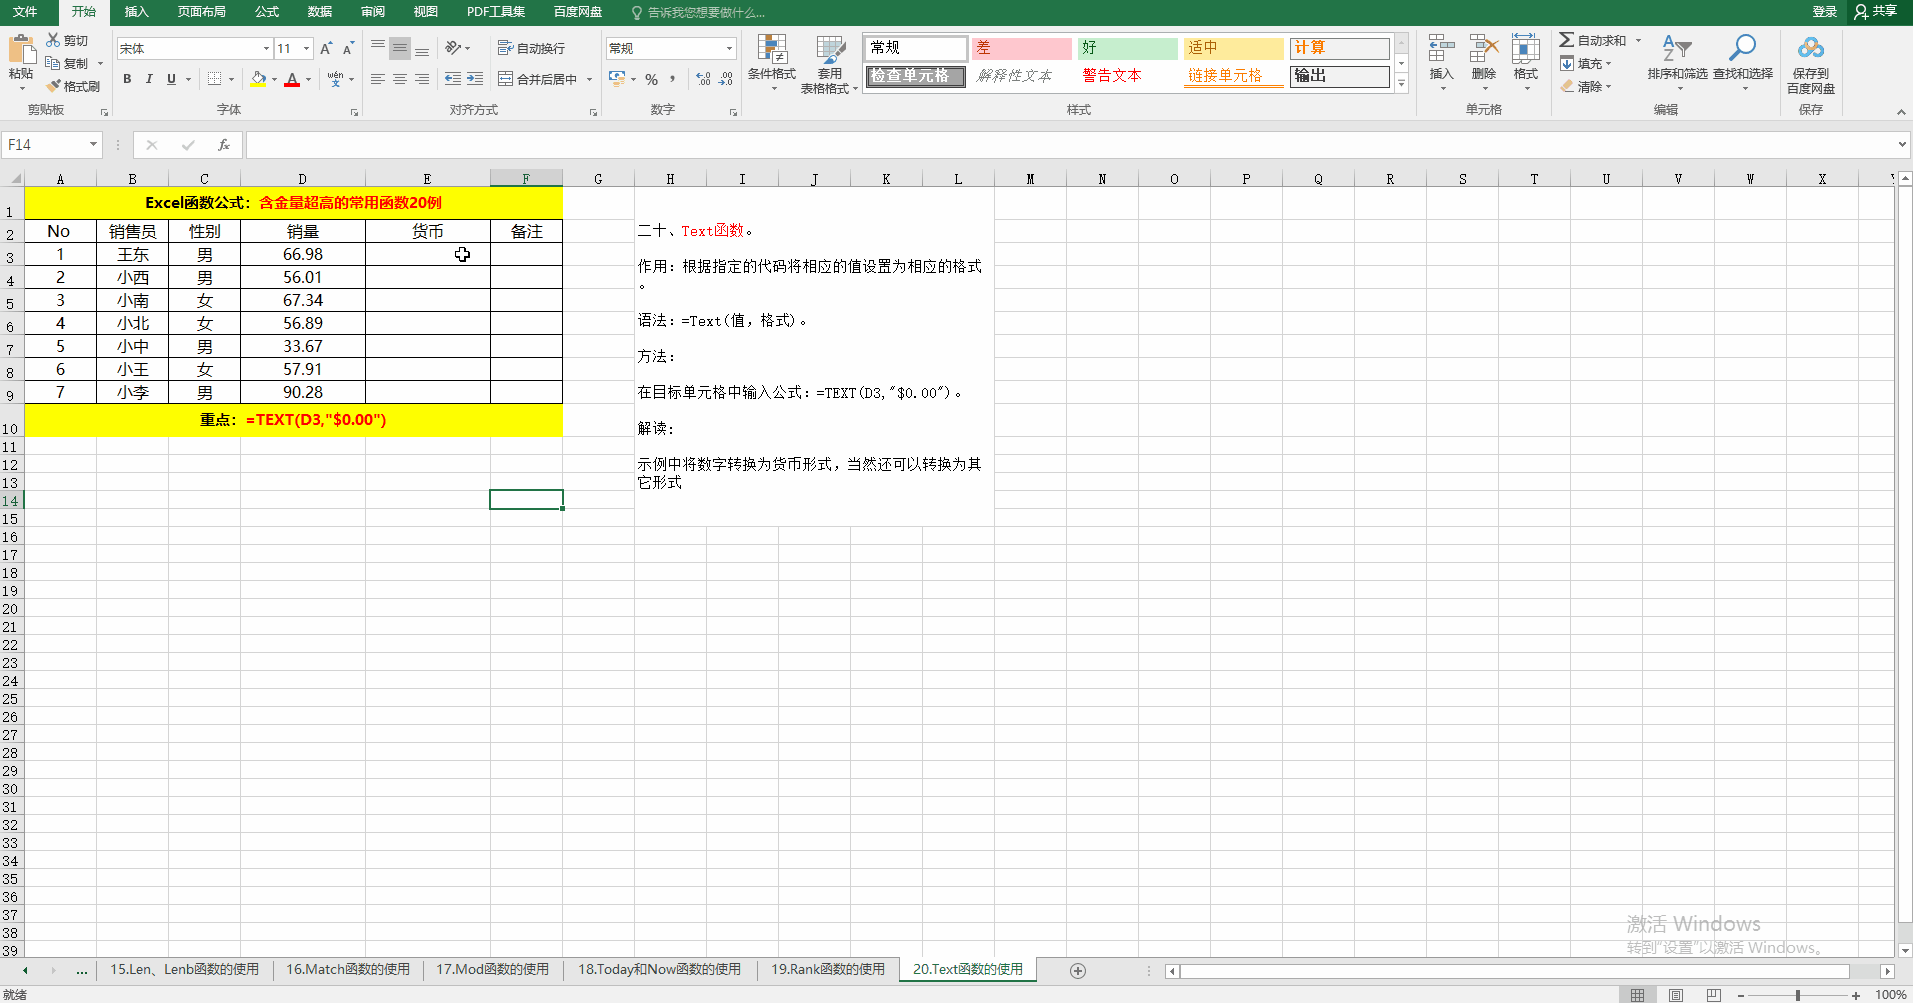Open 条件格式 conditional formatting menu
Image resolution: width=1913 pixels, height=1003 pixels.
coord(770,63)
